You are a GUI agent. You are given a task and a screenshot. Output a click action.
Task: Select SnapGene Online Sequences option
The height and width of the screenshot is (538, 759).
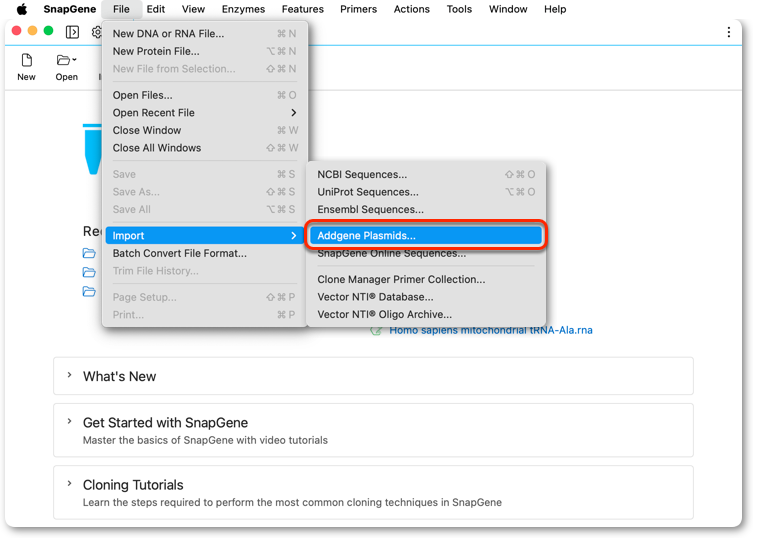(426, 253)
